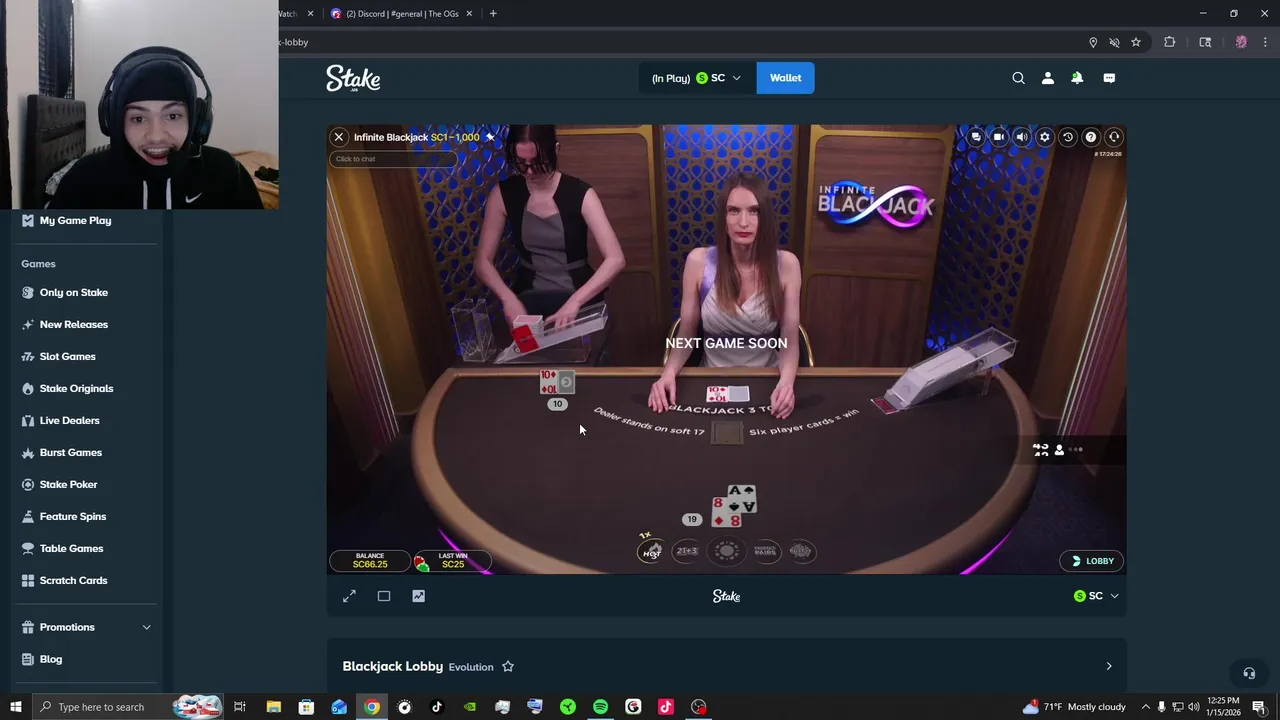Open site search magnifier icon
This screenshot has height=720, width=1280.
point(1018,78)
